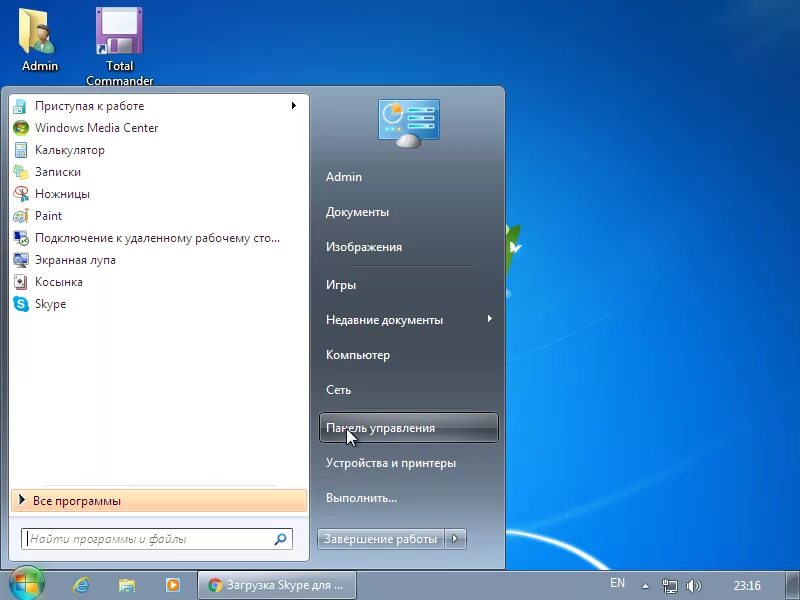Open Windows Media Player from the taskbar

click(x=173, y=585)
